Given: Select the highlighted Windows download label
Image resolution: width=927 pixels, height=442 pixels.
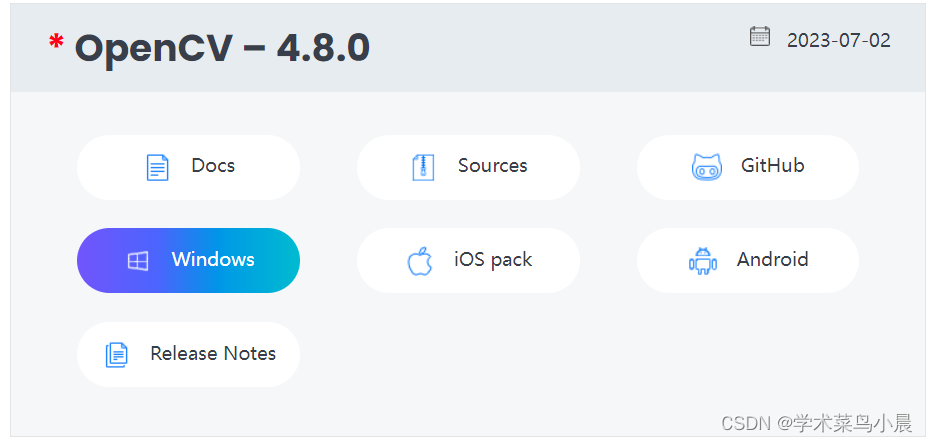Looking at the screenshot, I should coord(213,259).
